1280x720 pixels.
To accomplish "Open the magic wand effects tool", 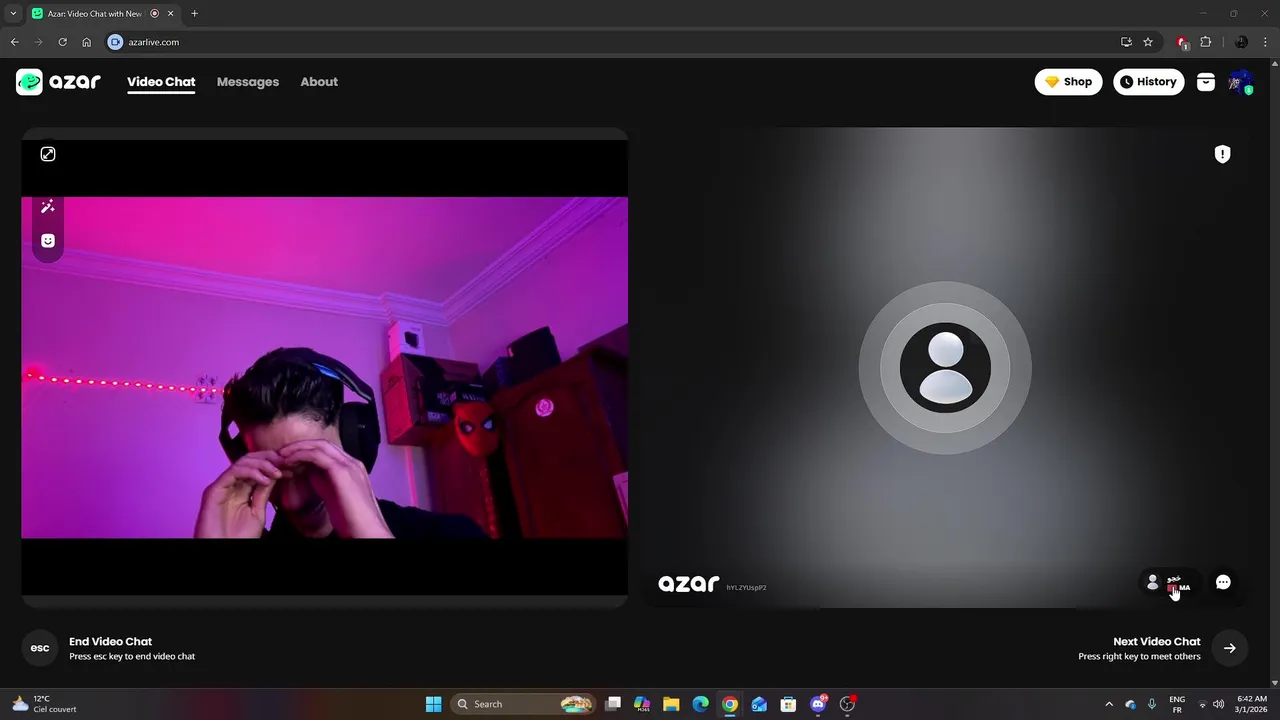I will 48,207.
